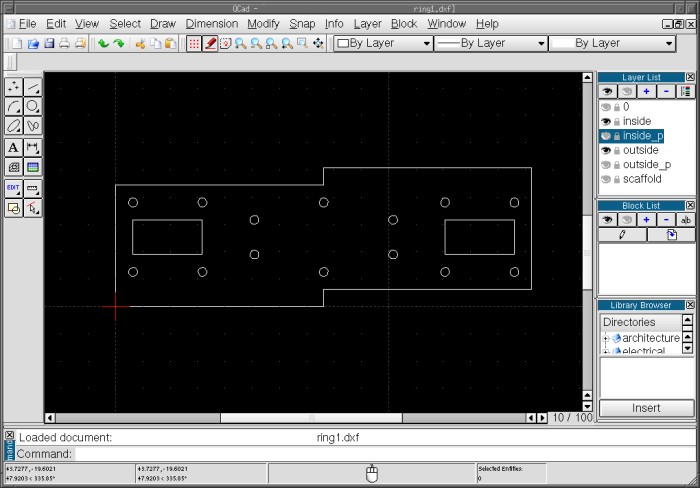This screenshot has height=488, width=700.
Task: Show the scaffold layer
Action: click(x=606, y=179)
